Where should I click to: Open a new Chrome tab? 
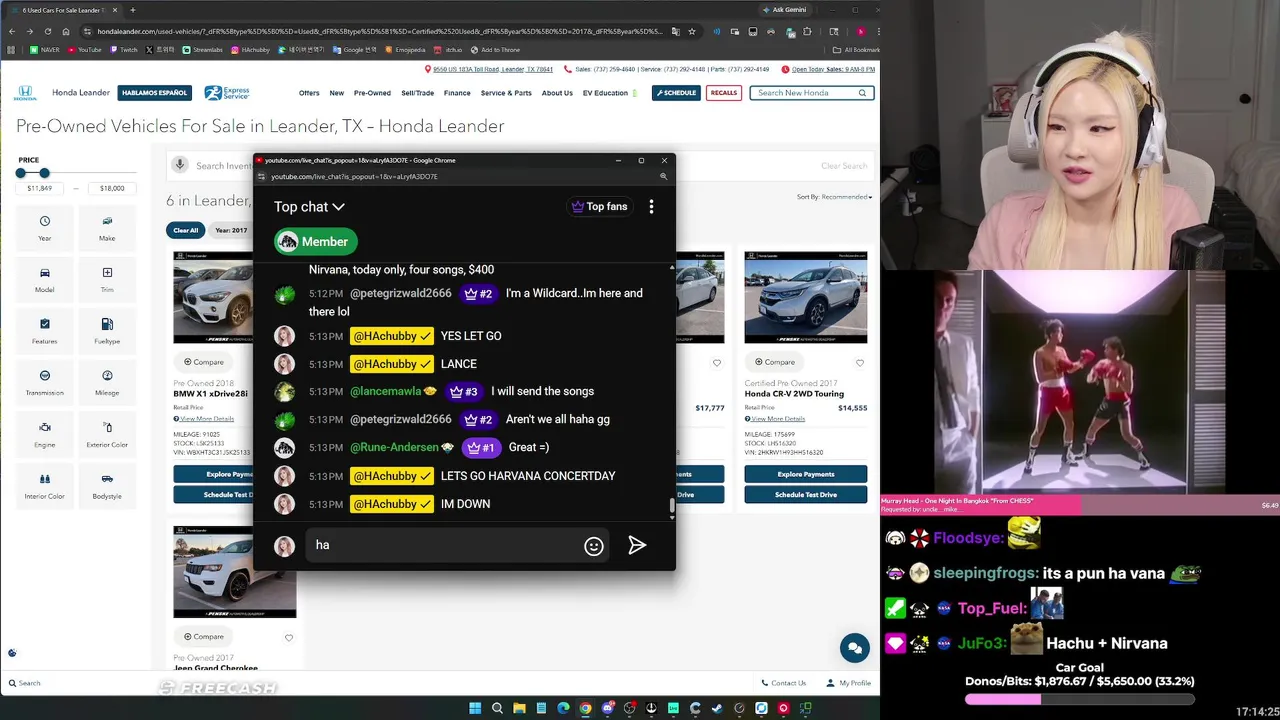pyautogui.click(x=132, y=10)
